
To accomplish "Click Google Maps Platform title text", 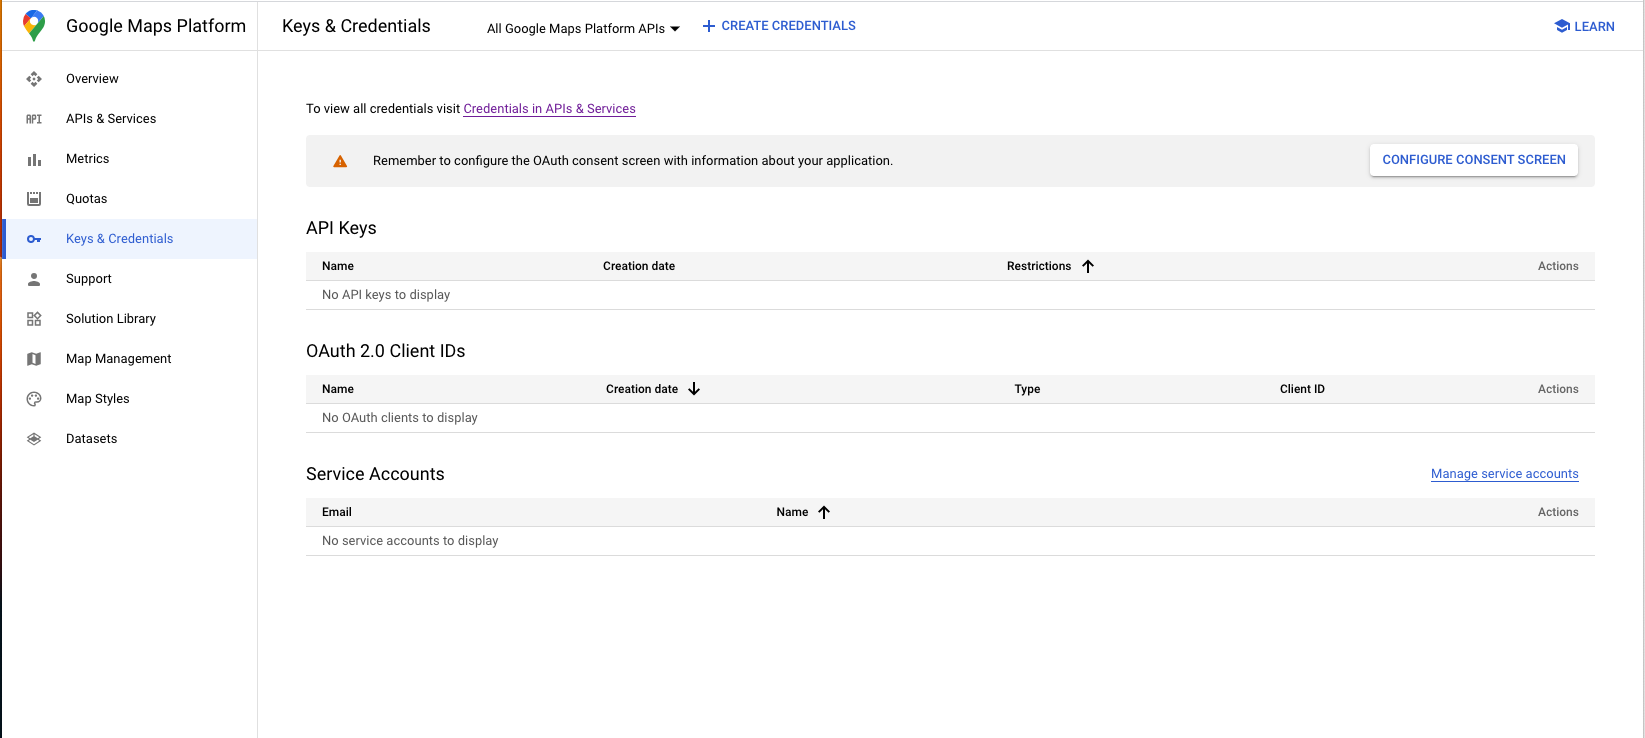I will (156, 26).
